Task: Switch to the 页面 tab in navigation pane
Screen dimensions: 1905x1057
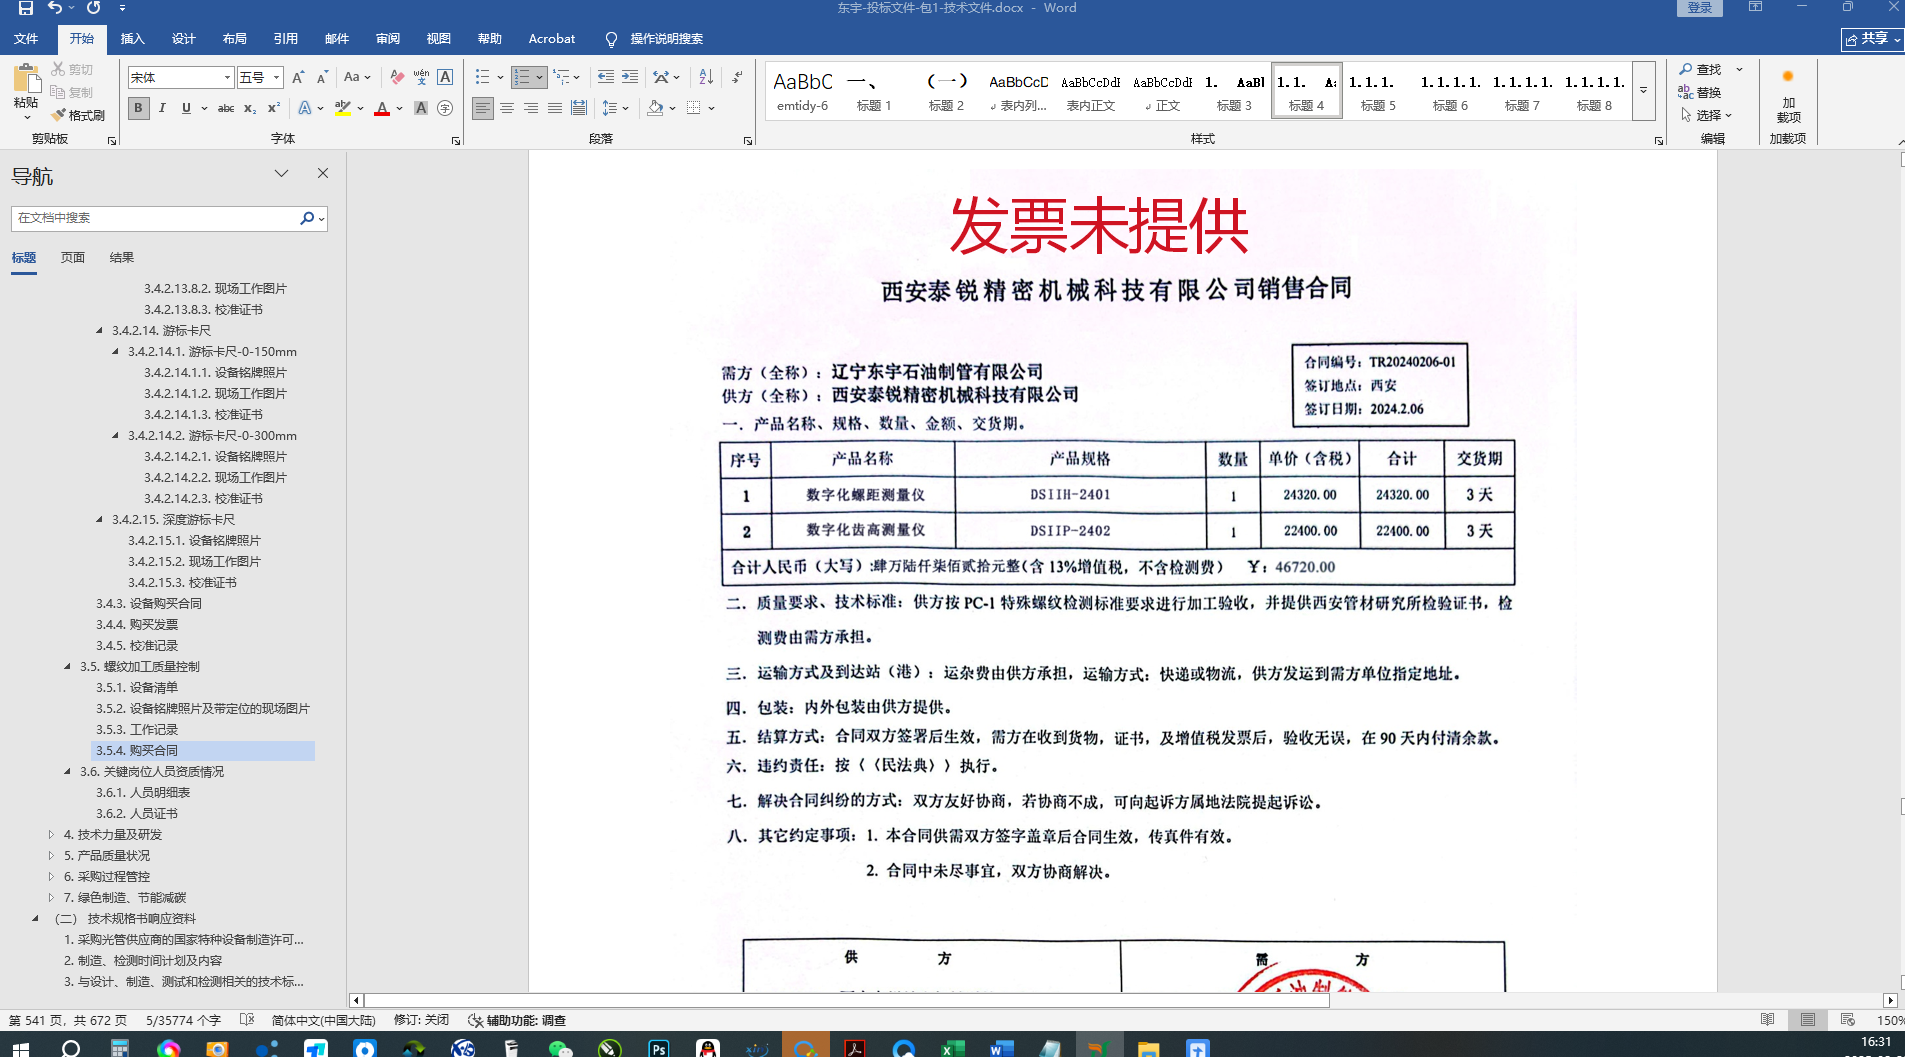Action: [x=73, y=258]
